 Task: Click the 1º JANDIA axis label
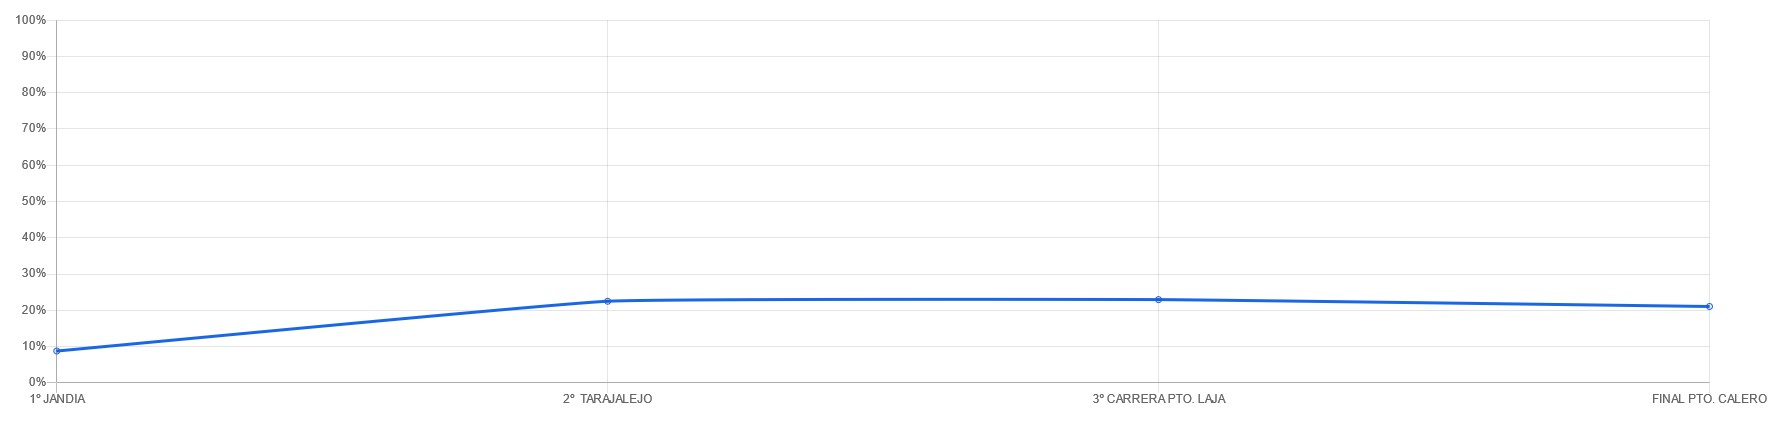[58, 399]
